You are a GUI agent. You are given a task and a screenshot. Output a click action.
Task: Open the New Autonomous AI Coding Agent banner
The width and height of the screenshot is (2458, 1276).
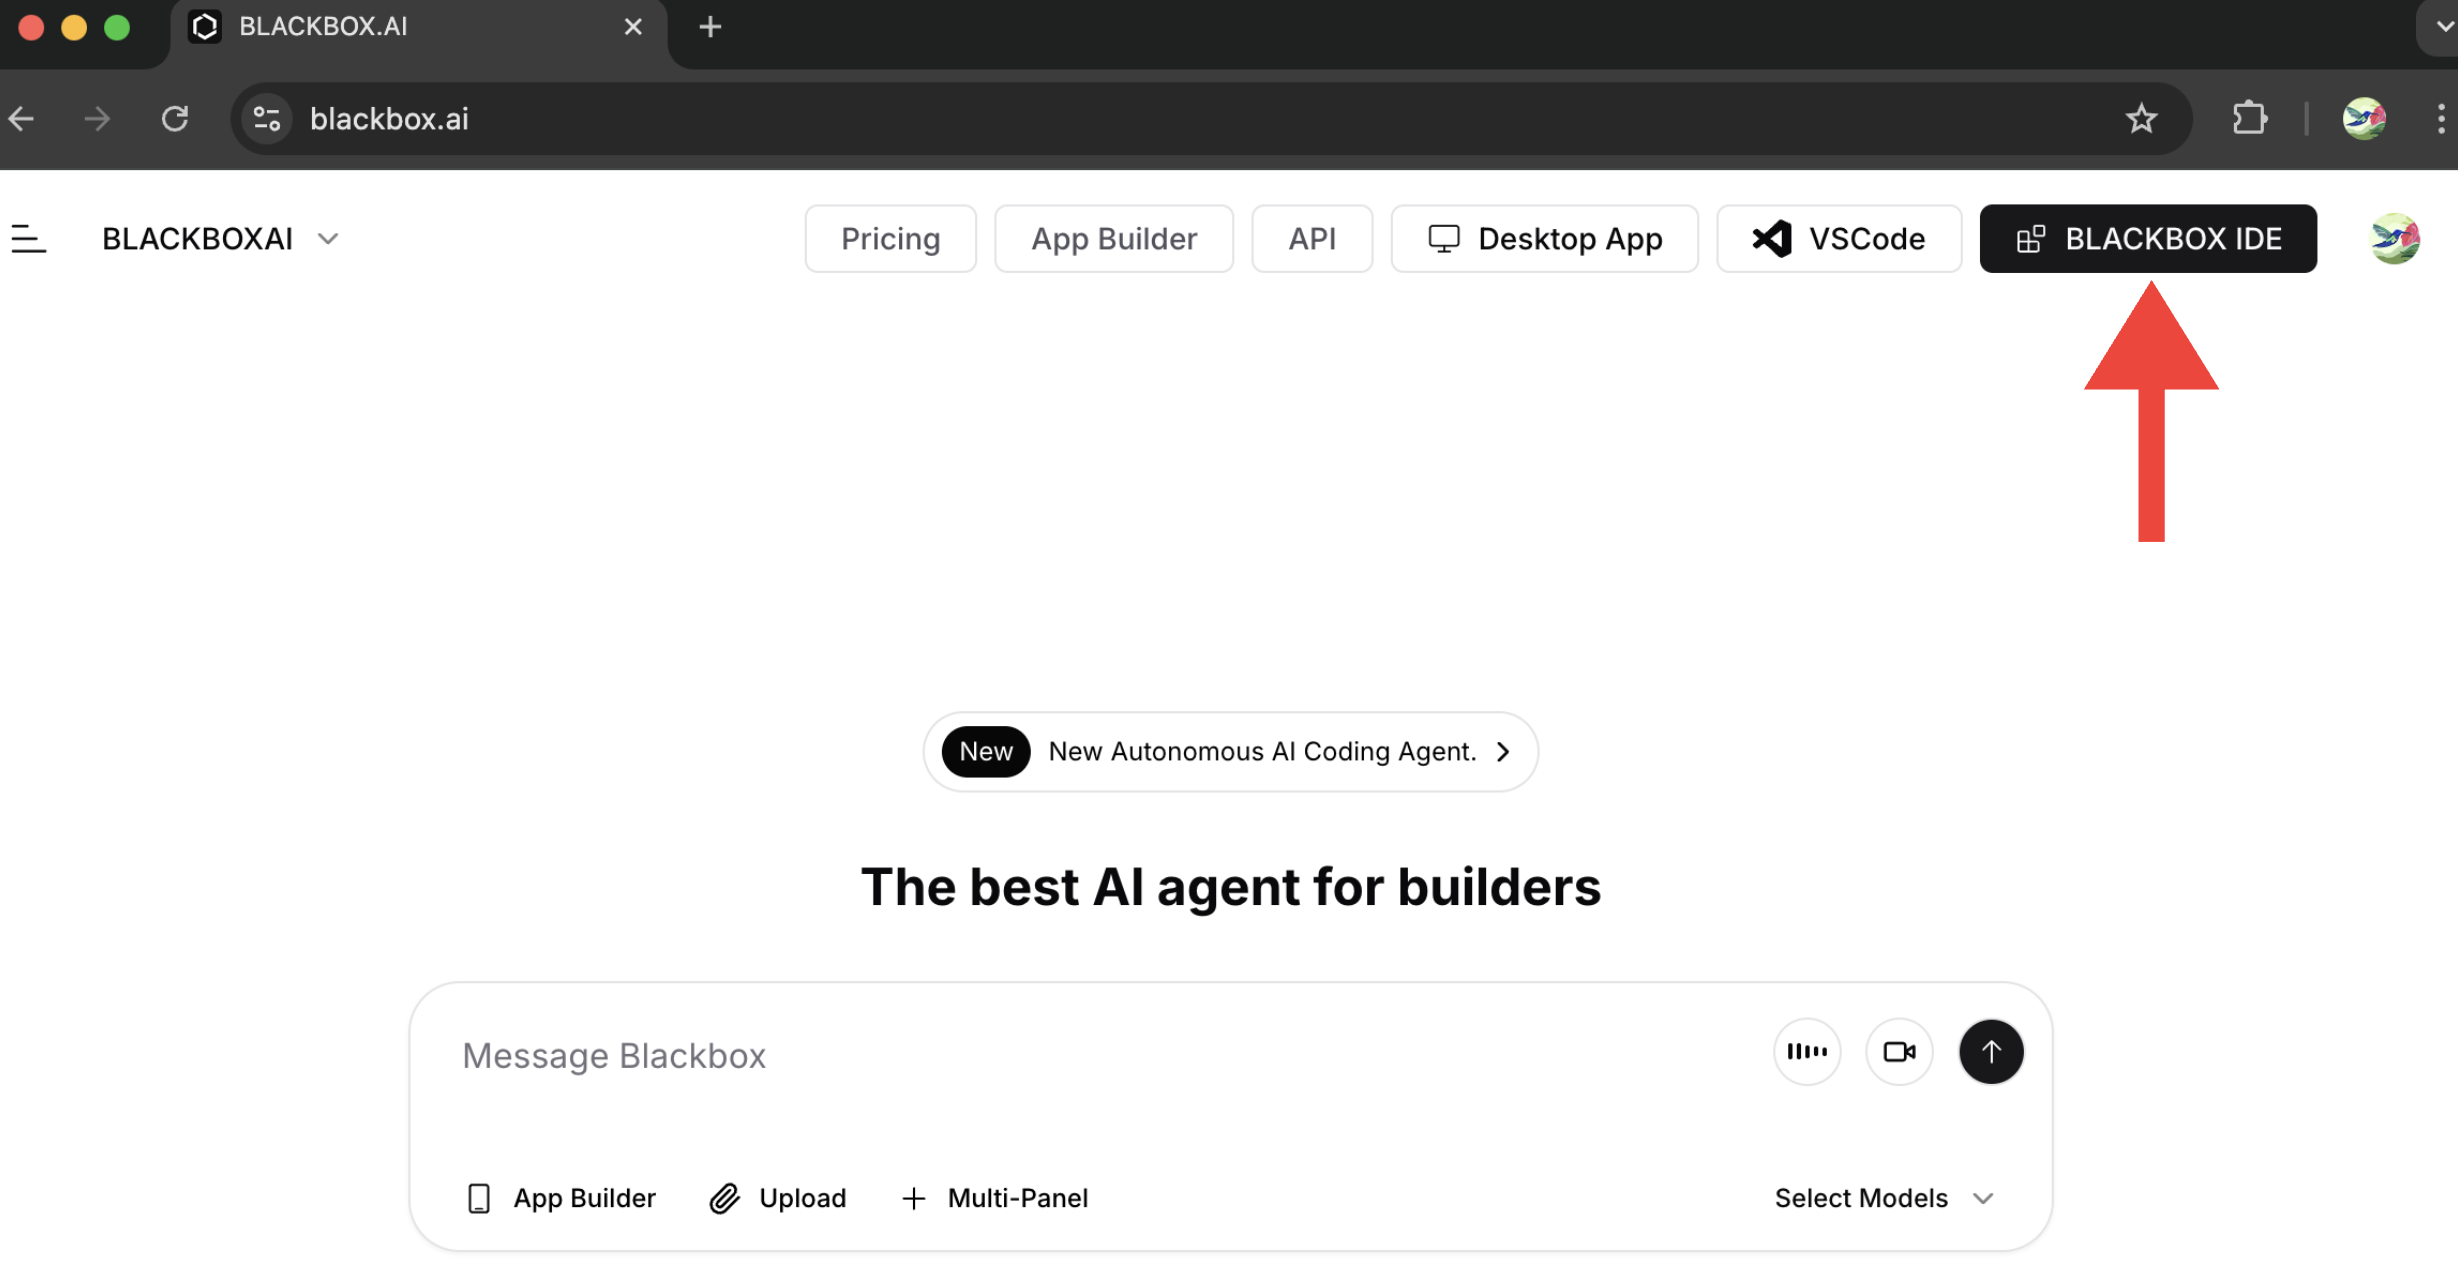click(x=1230, y=751)
